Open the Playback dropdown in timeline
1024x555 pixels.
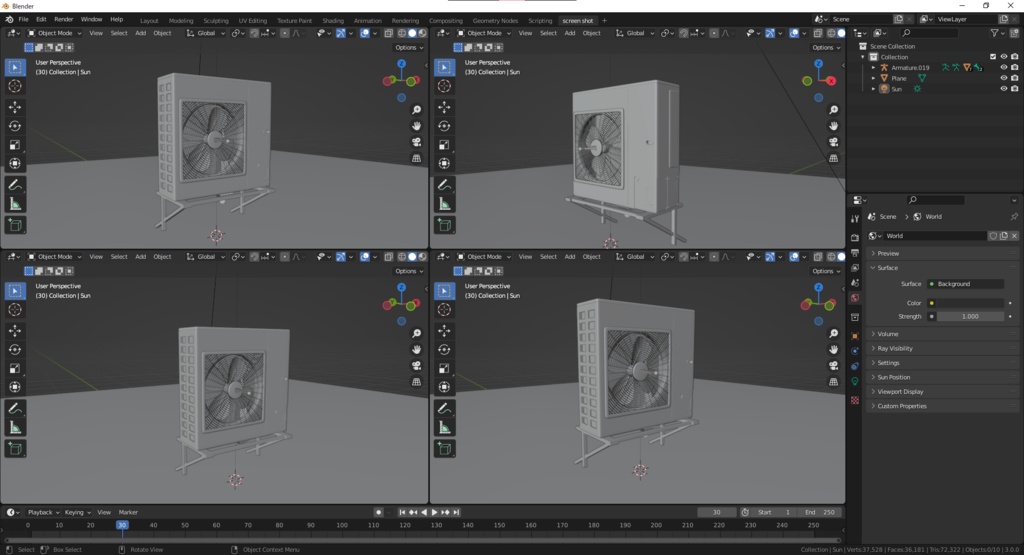click(43, 513)
